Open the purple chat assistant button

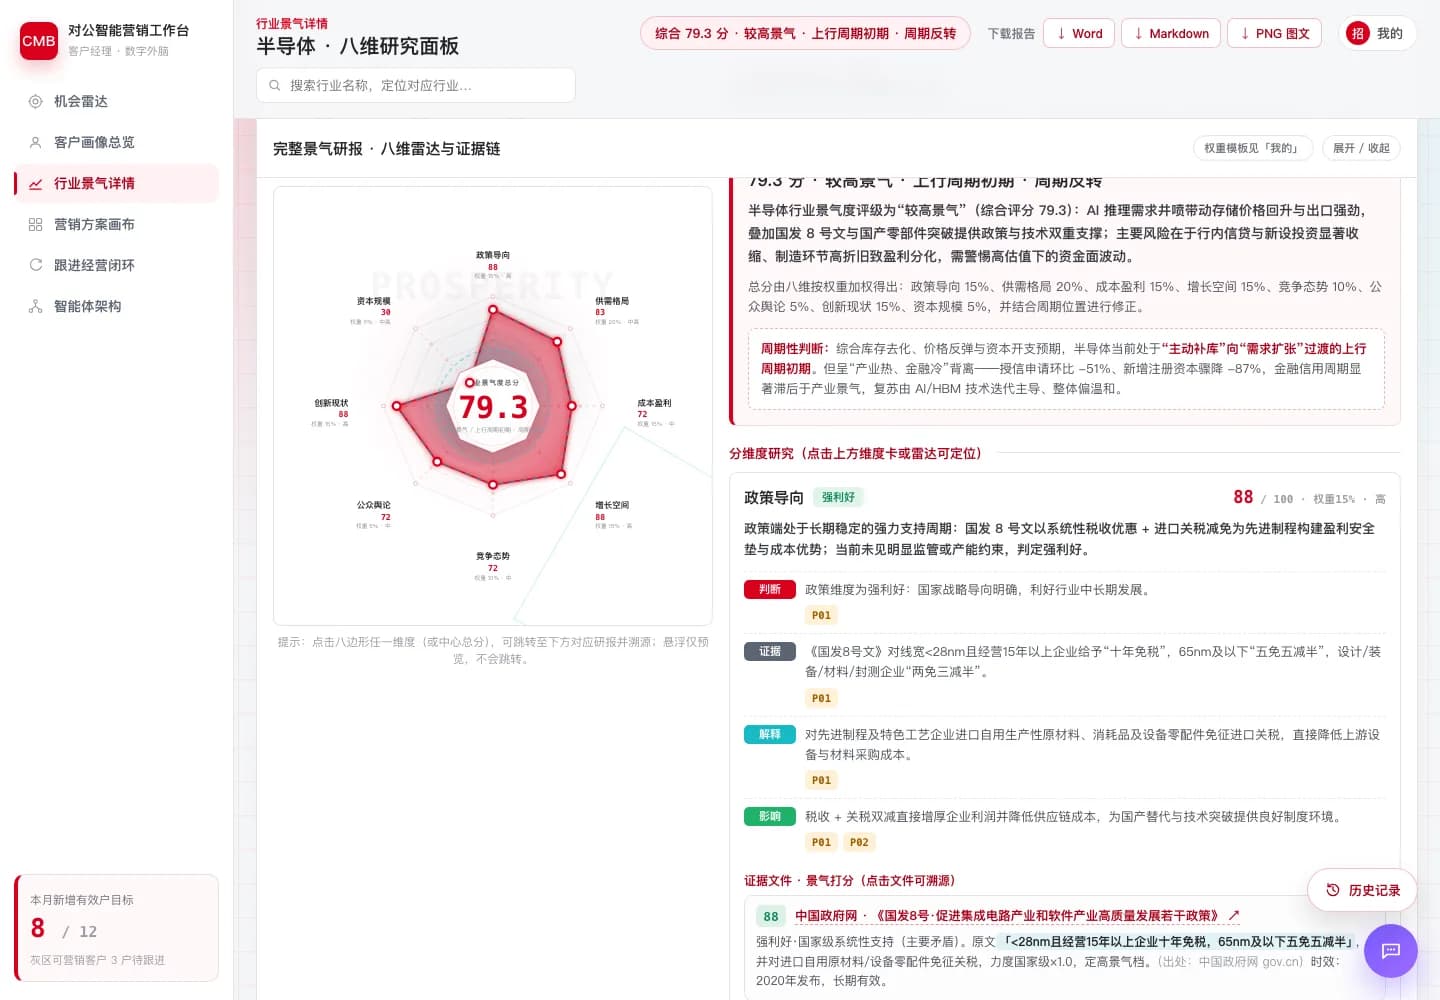(x=1391, y=951)
